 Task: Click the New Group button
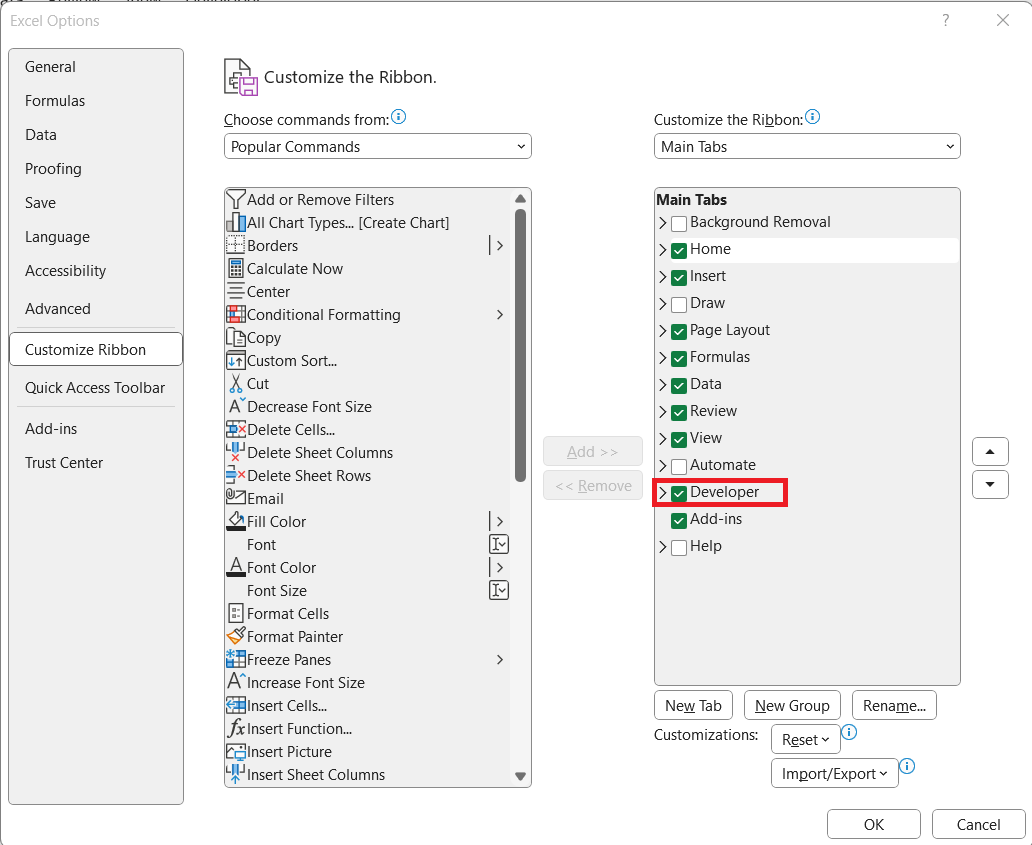pos(792,705)
